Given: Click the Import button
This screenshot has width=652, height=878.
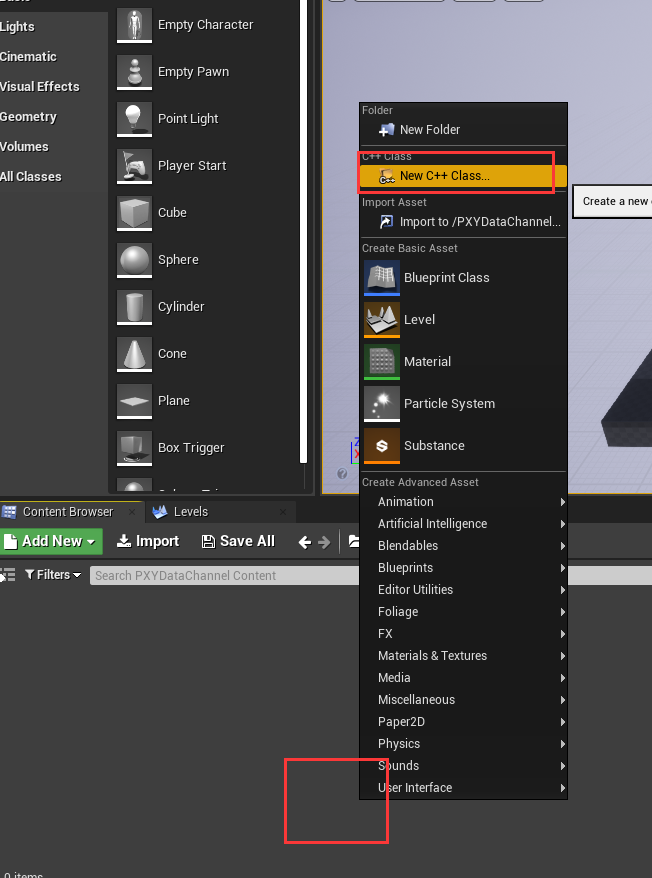Looking at the screenshot, I should click(x=148, y=541).
